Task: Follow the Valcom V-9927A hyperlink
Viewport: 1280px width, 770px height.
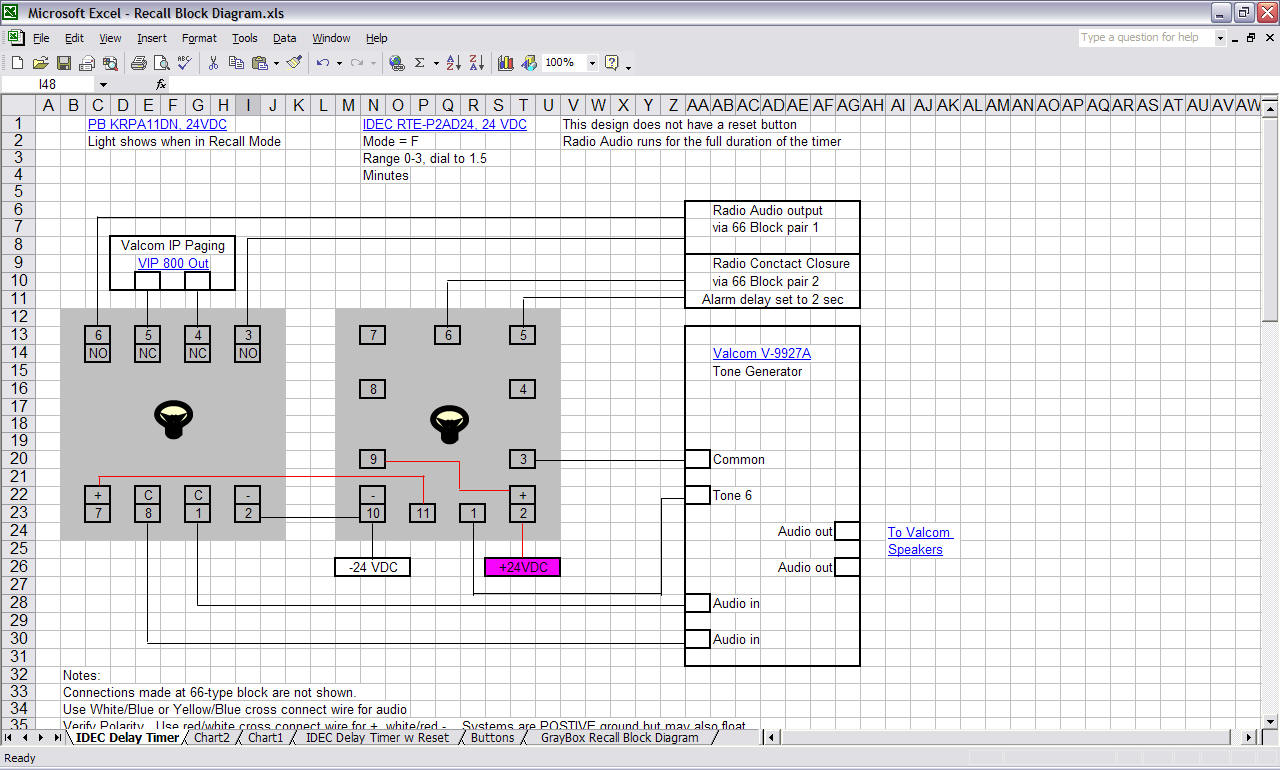Action: [761, 354]
